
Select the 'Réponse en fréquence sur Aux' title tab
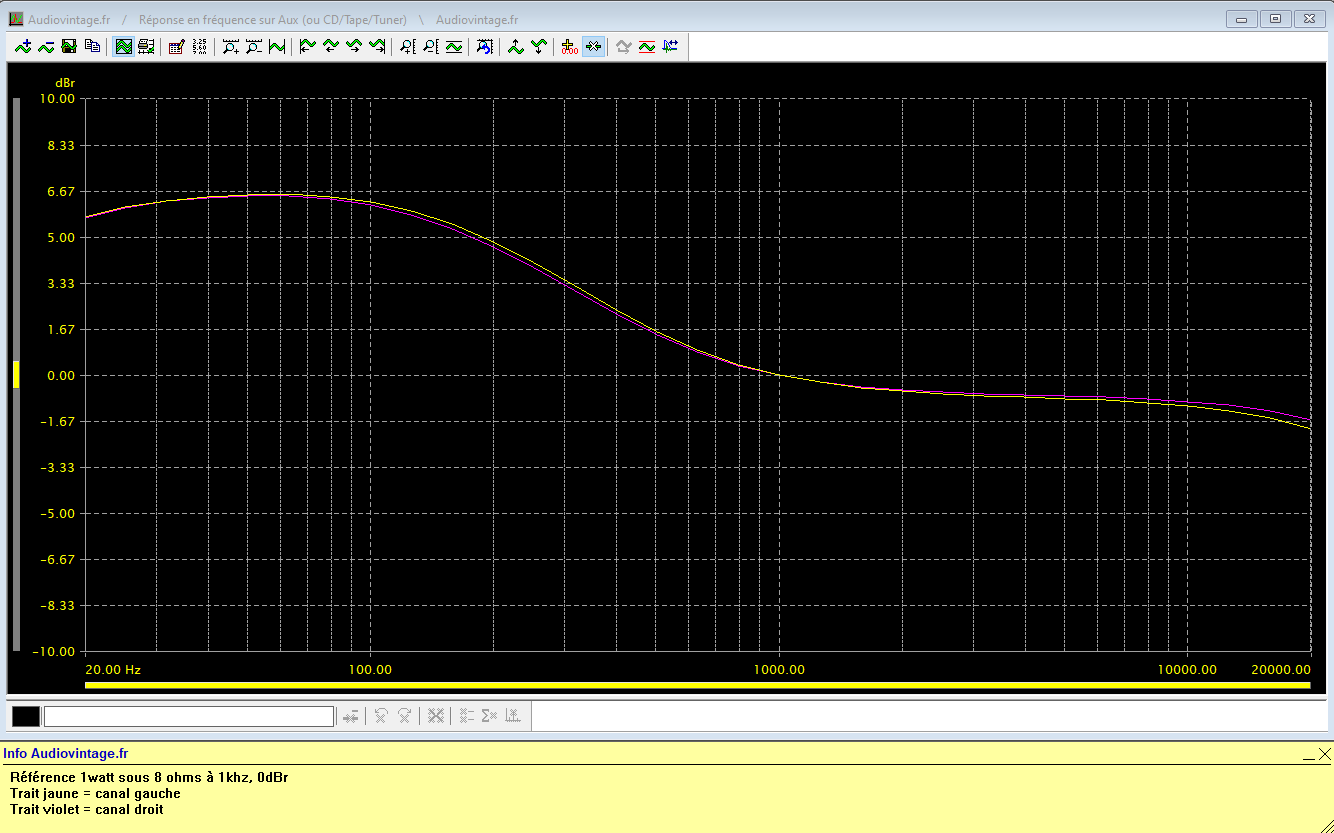tap(272, 20)
